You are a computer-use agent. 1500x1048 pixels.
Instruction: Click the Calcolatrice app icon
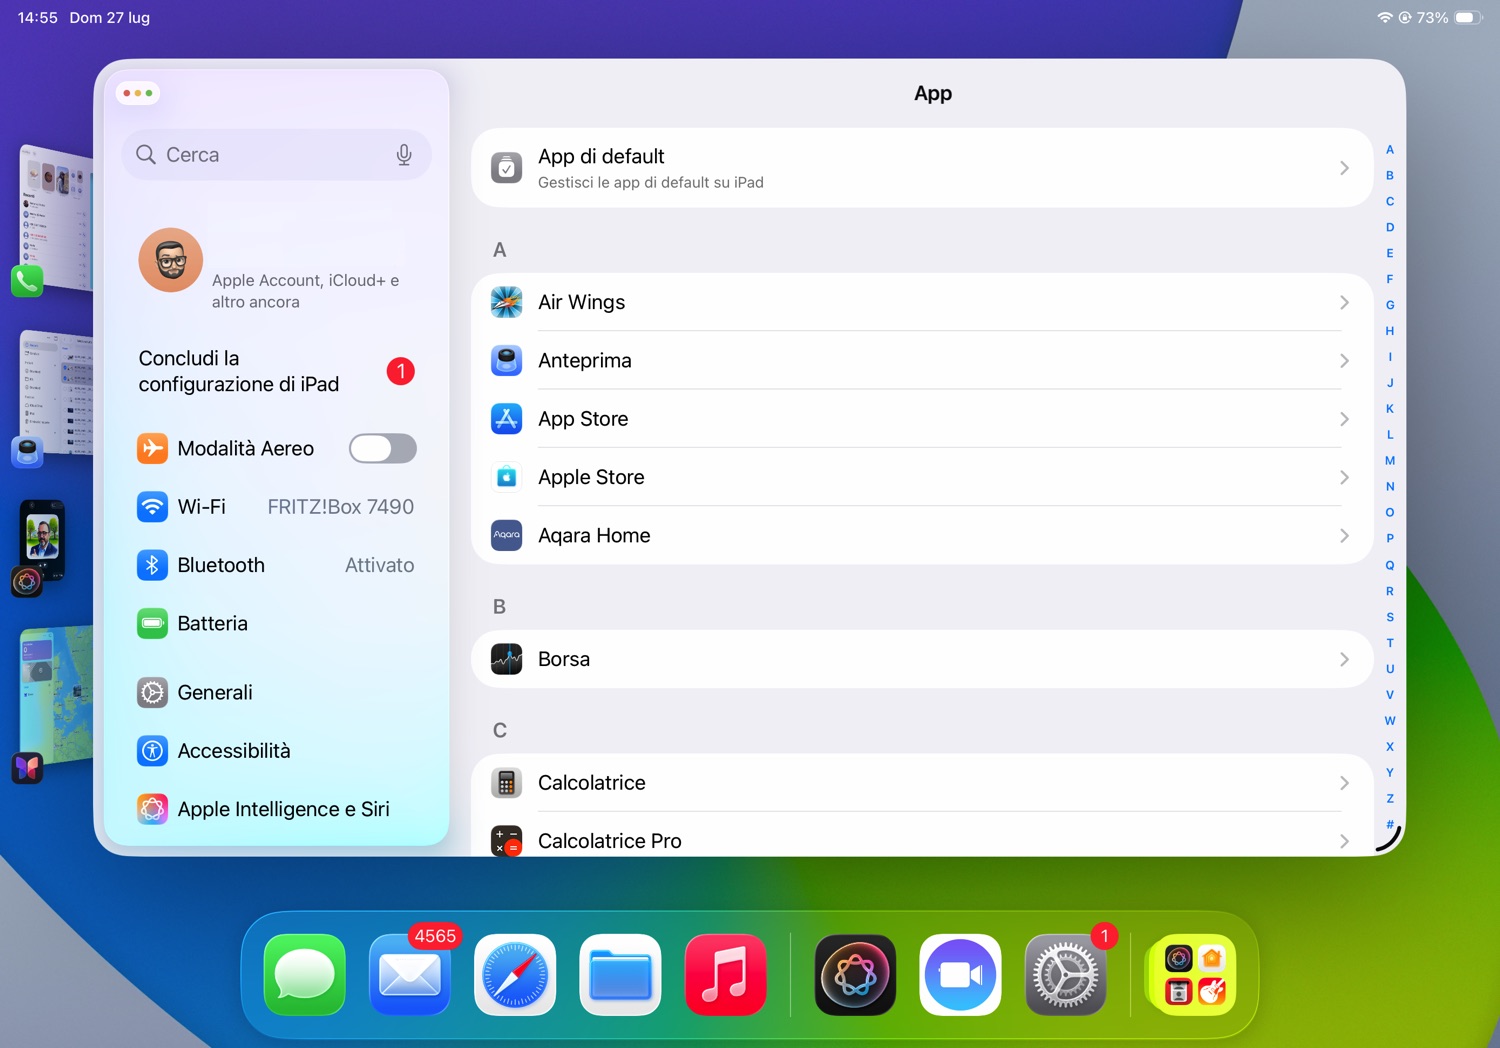point(507,783)
